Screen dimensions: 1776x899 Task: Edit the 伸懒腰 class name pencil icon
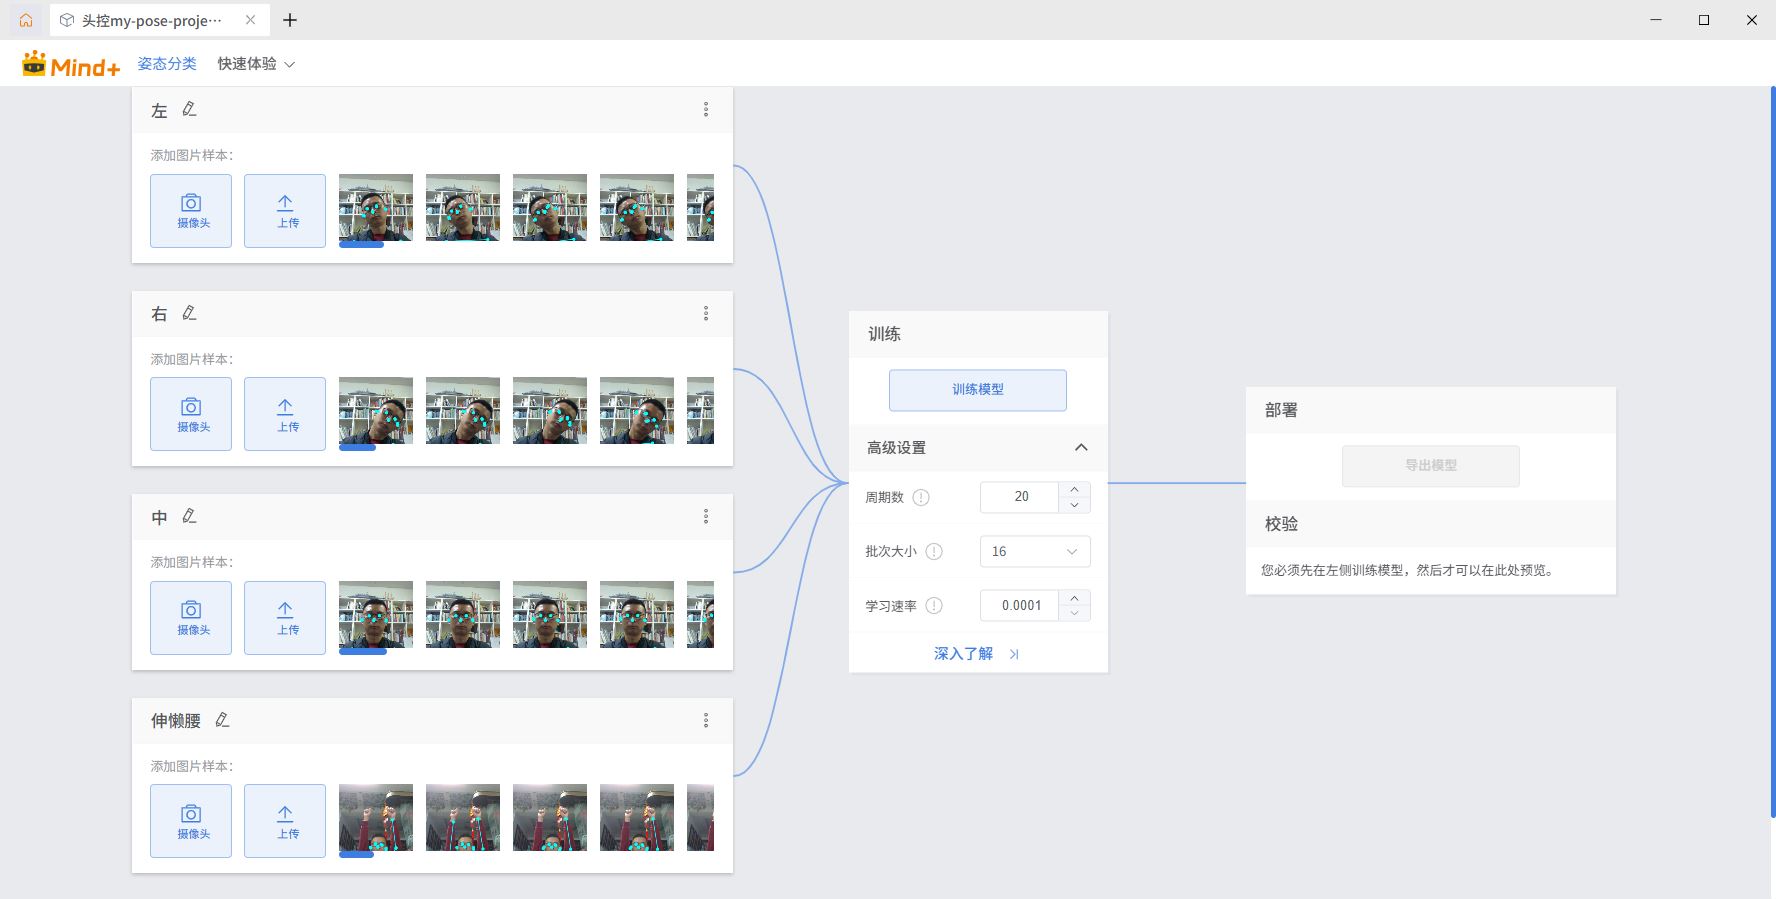point(222,720)
